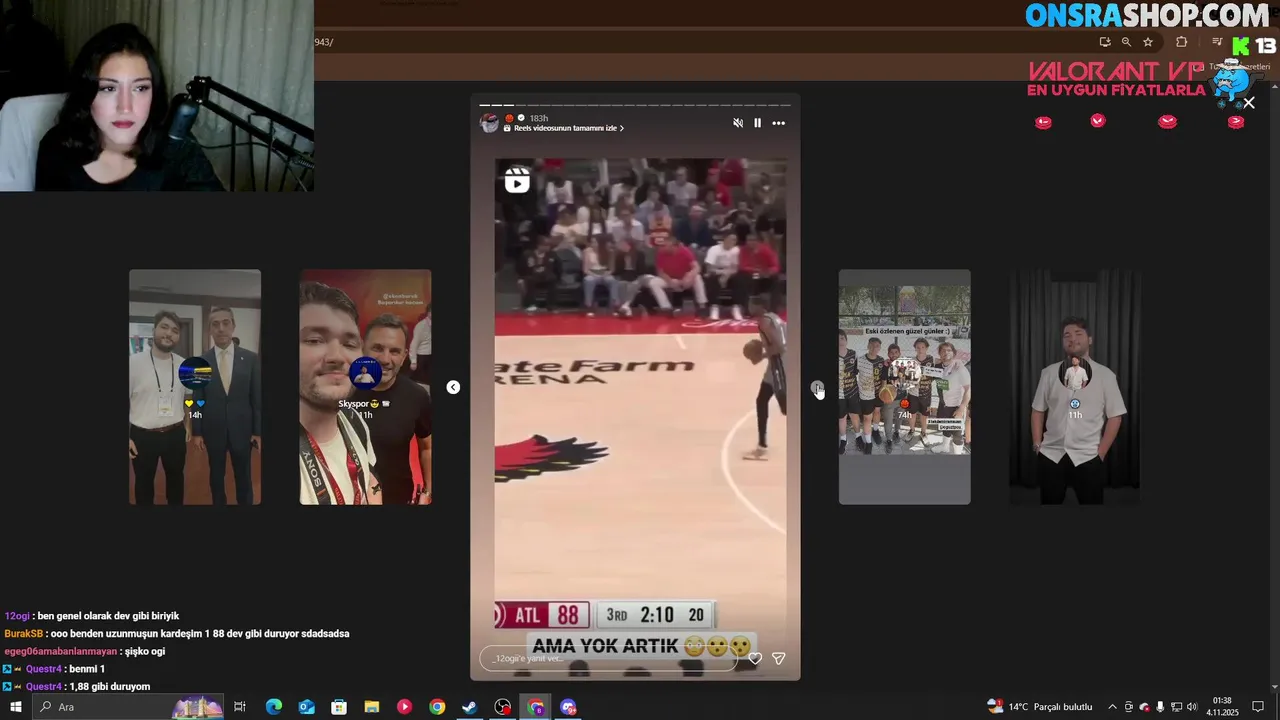1280x720 pixels.
Task: Open the volume speaker tray icon
Action: [x=1192, y=707]
